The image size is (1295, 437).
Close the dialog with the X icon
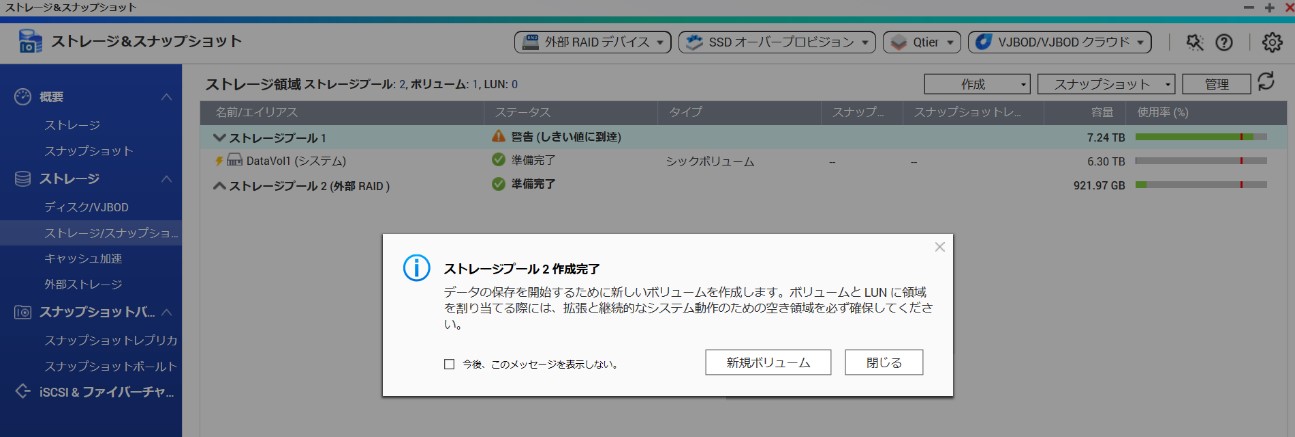tap(939, 247)
